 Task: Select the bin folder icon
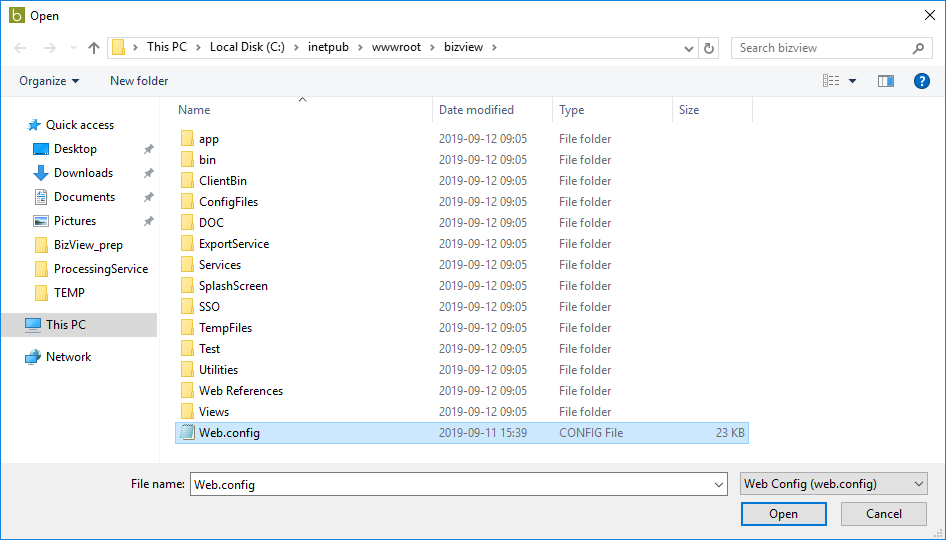(188, 160)
